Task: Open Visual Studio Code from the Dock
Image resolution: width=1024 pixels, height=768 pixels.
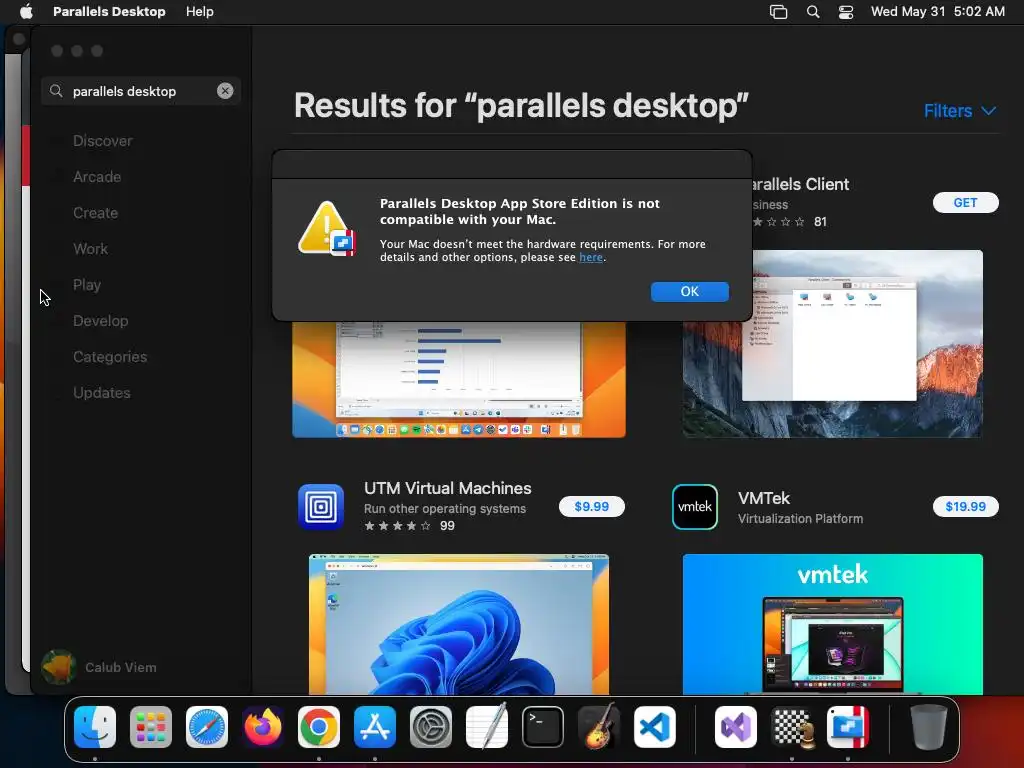Action: pos(654,727)
